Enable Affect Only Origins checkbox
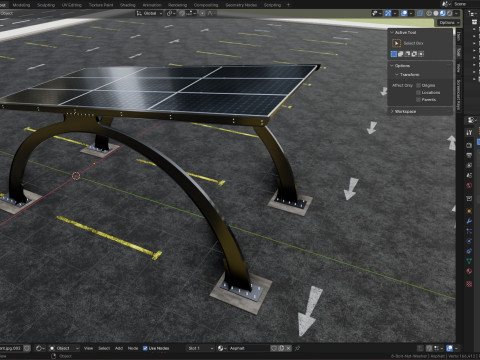 point(418,85)
